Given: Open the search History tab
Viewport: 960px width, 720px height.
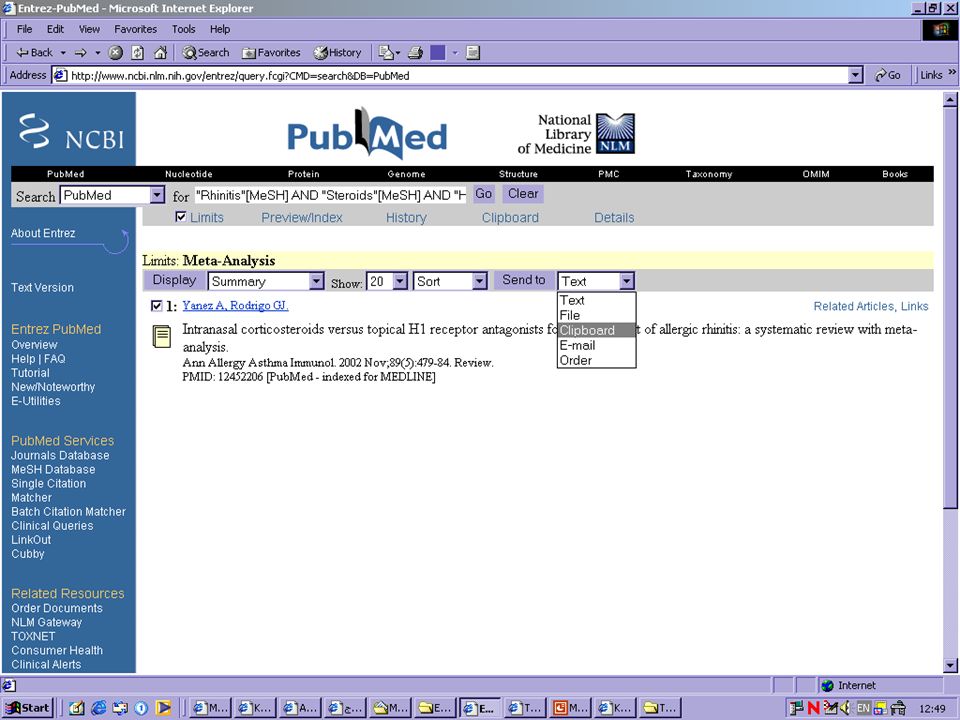Looking at the screenshot, I should [x=406, y=217].
